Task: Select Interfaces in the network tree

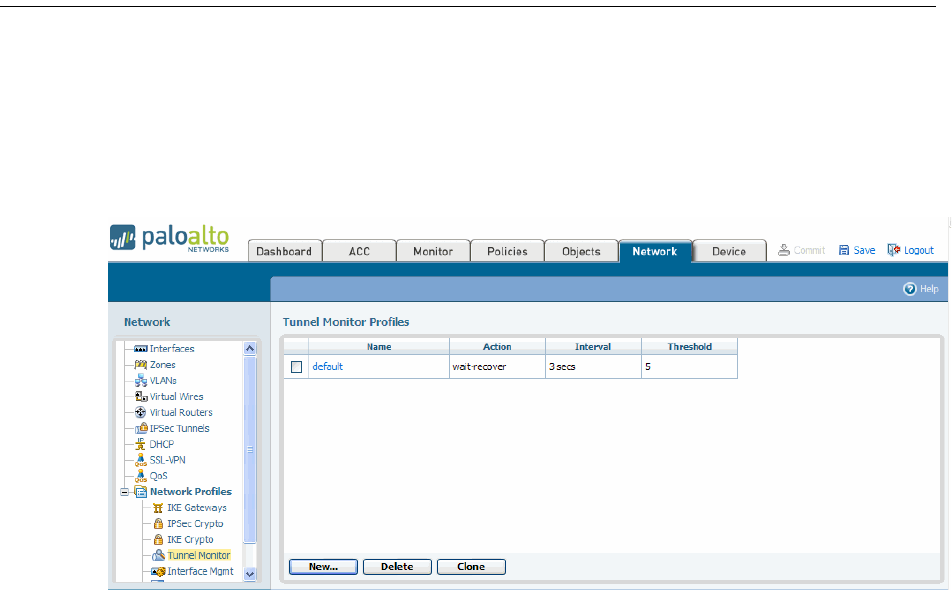Action: click(172, 348)
